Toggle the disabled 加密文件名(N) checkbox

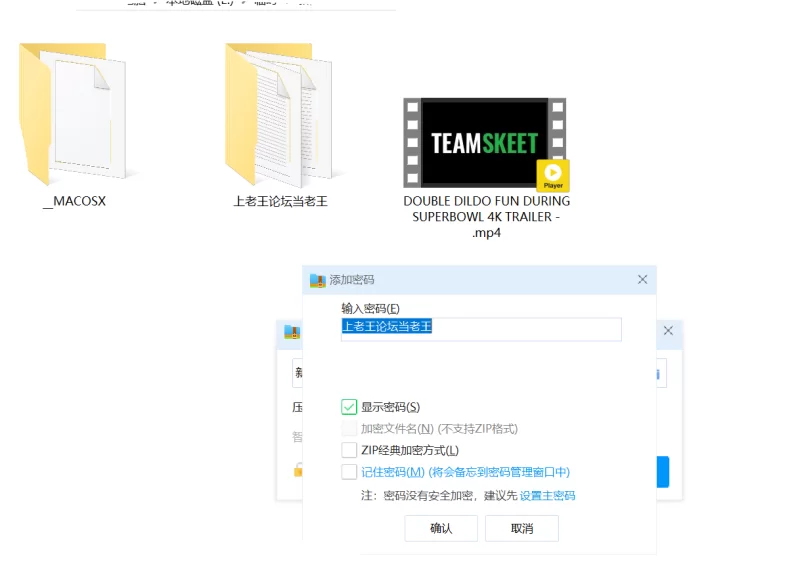[x=349, y=429]
